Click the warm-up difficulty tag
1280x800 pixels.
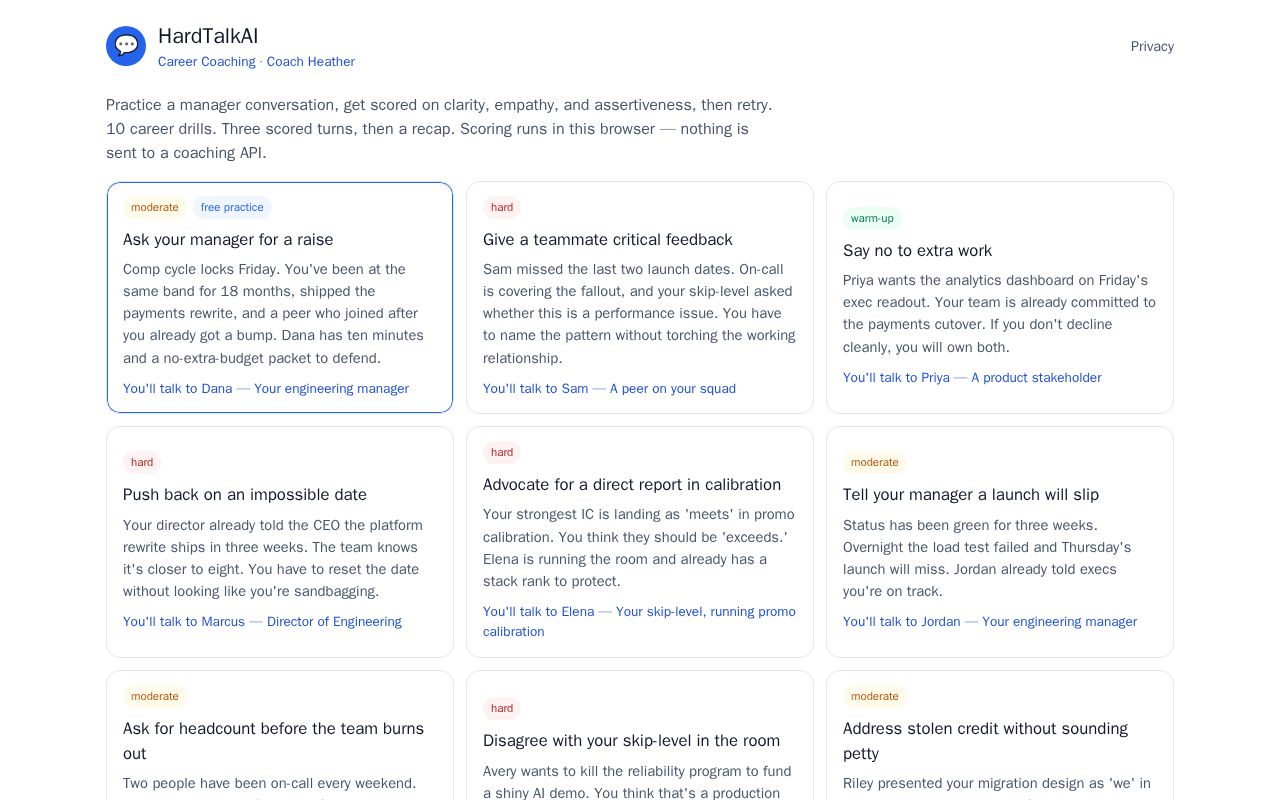[872, 219]
